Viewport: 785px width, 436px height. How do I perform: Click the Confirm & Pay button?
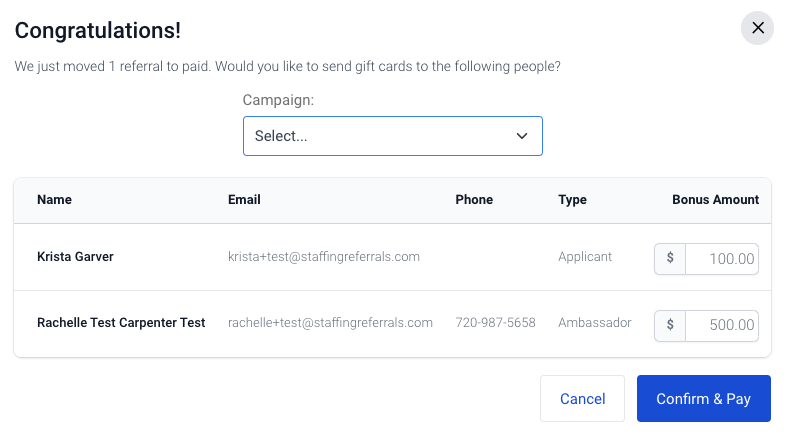(x=703, y=398)
